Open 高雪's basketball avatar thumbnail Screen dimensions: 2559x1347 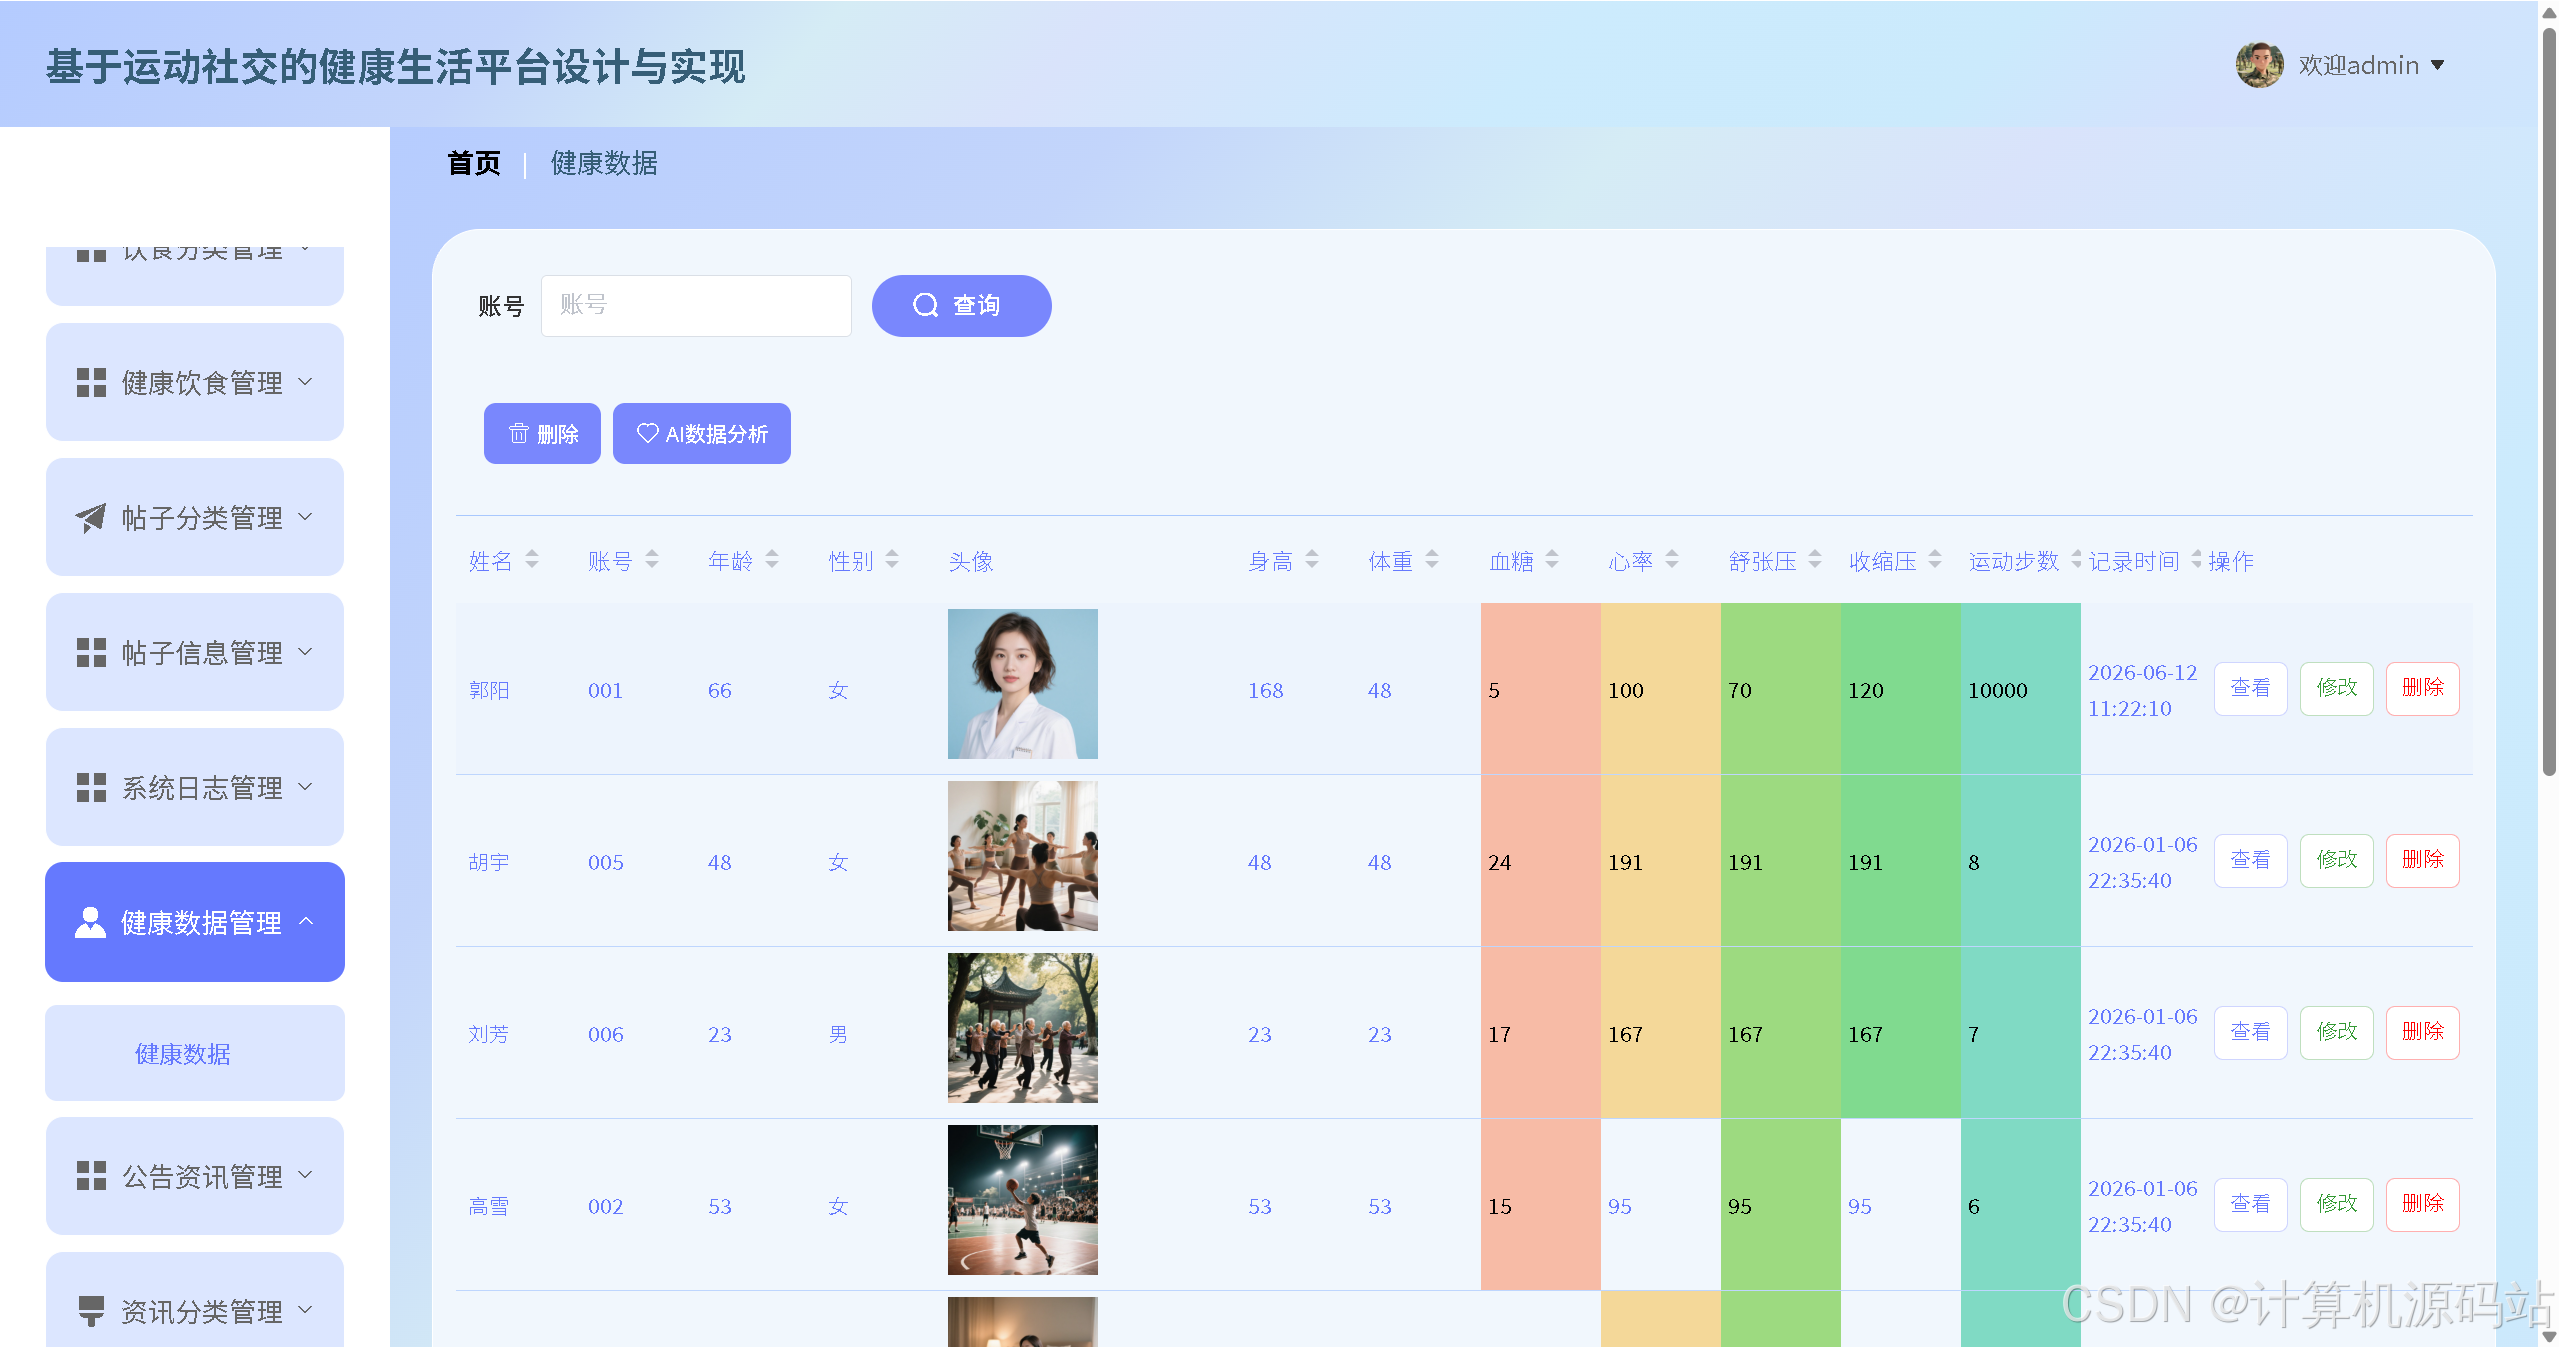click(x=1023, y=1200)
